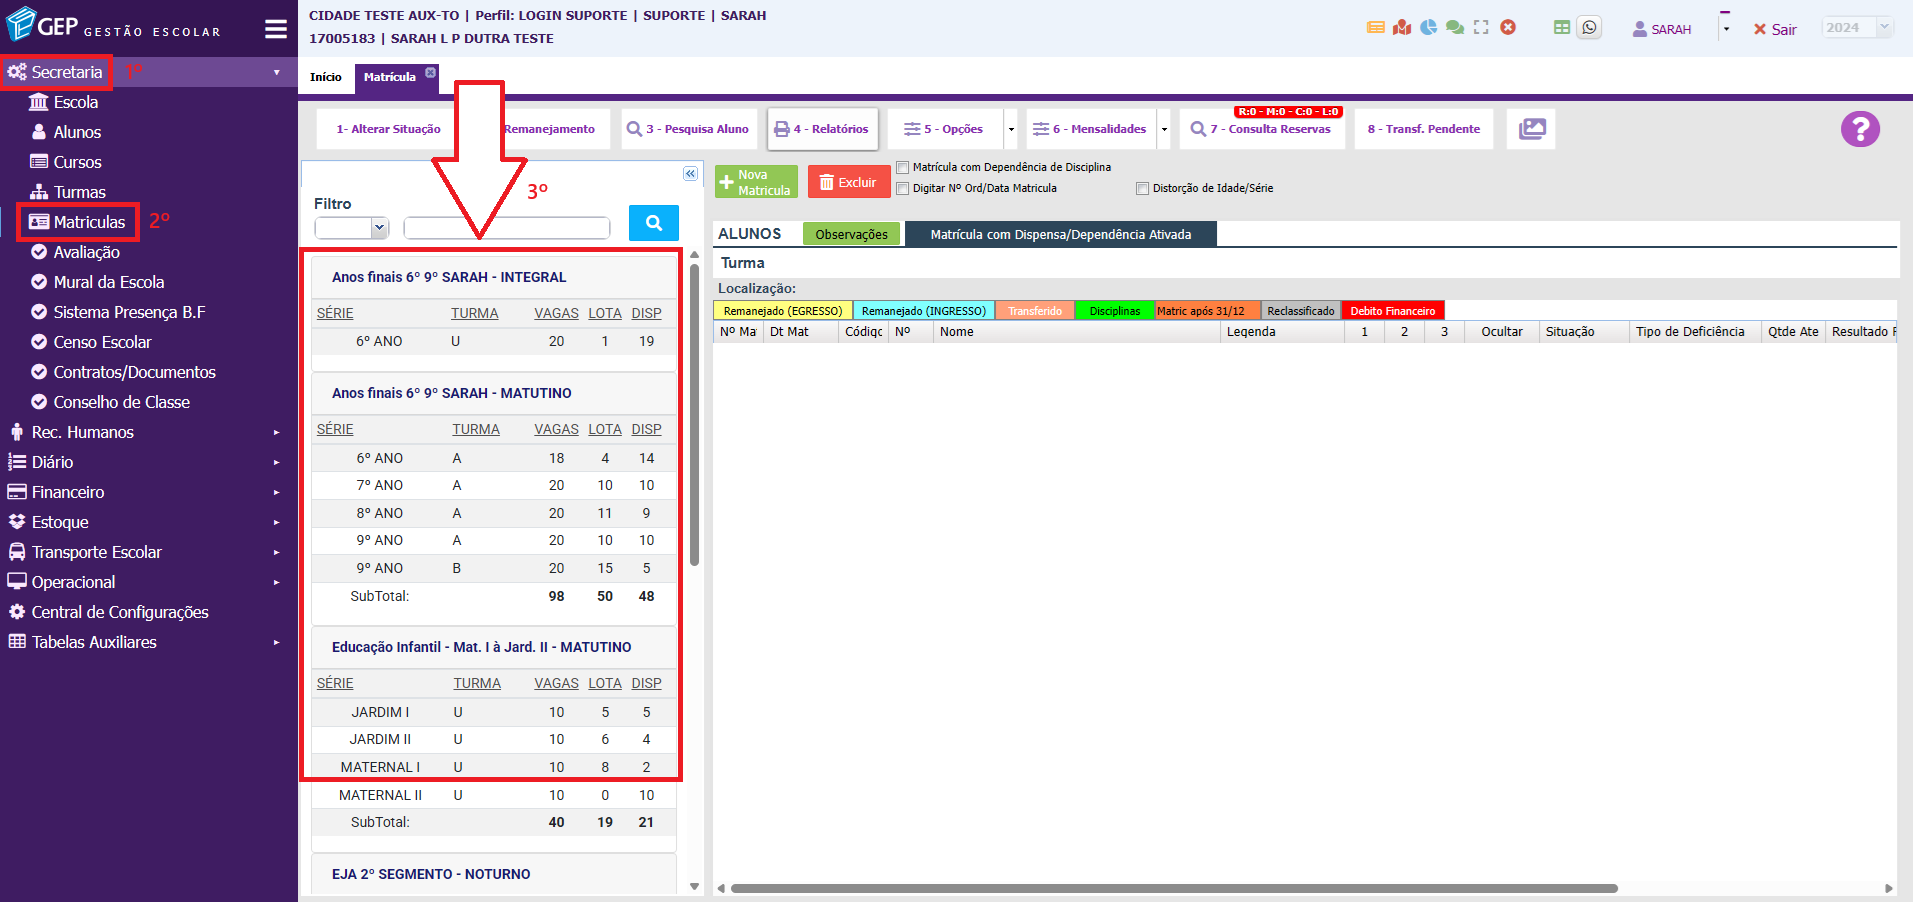
Task: Check Digitar Nº Ord/Data Matrícula
Action: (x=903, y=188)
